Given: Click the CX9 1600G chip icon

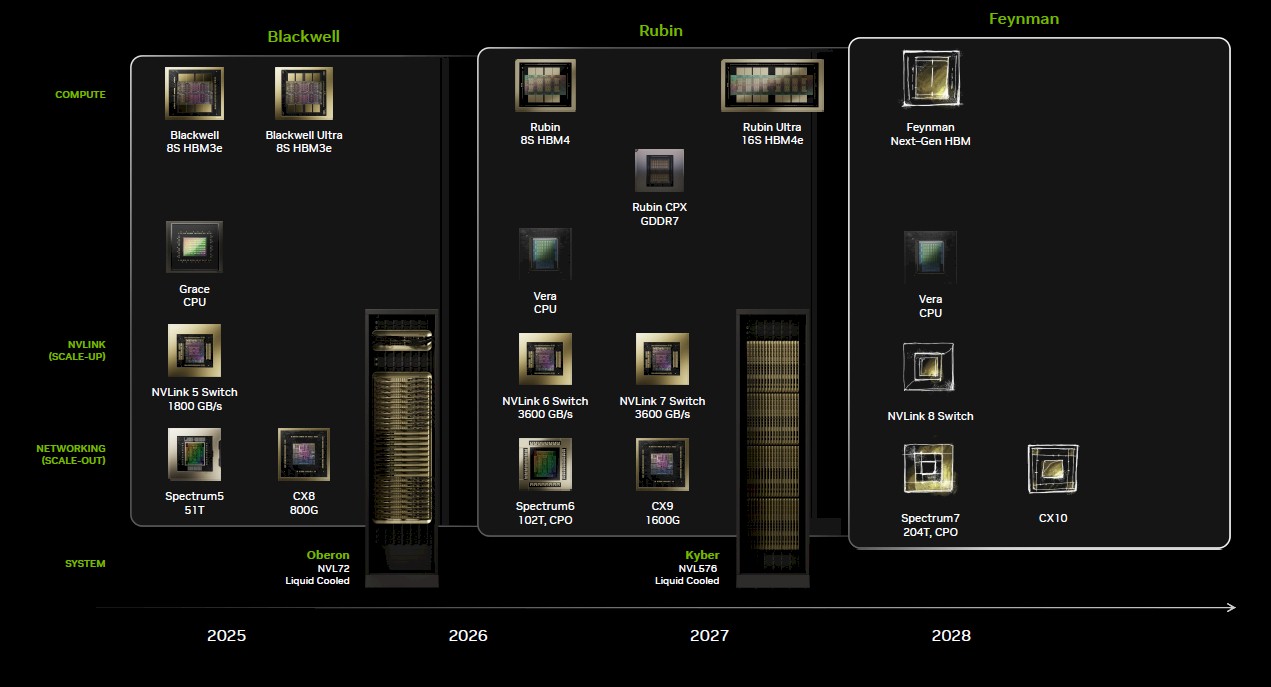Looking at the screenshot, I should 662,464.
